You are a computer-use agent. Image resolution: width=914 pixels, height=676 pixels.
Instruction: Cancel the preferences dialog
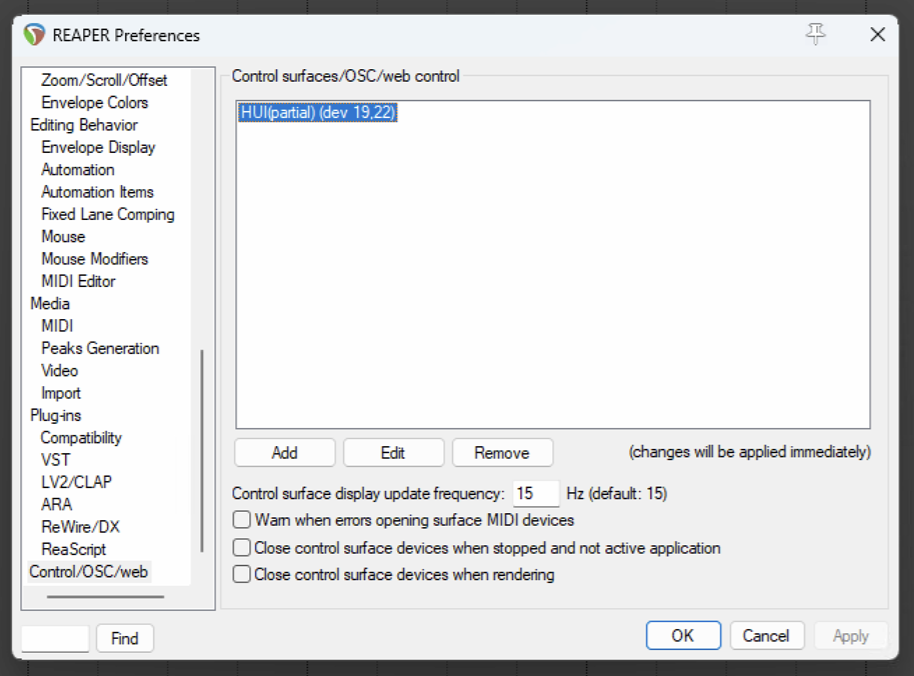767,635
